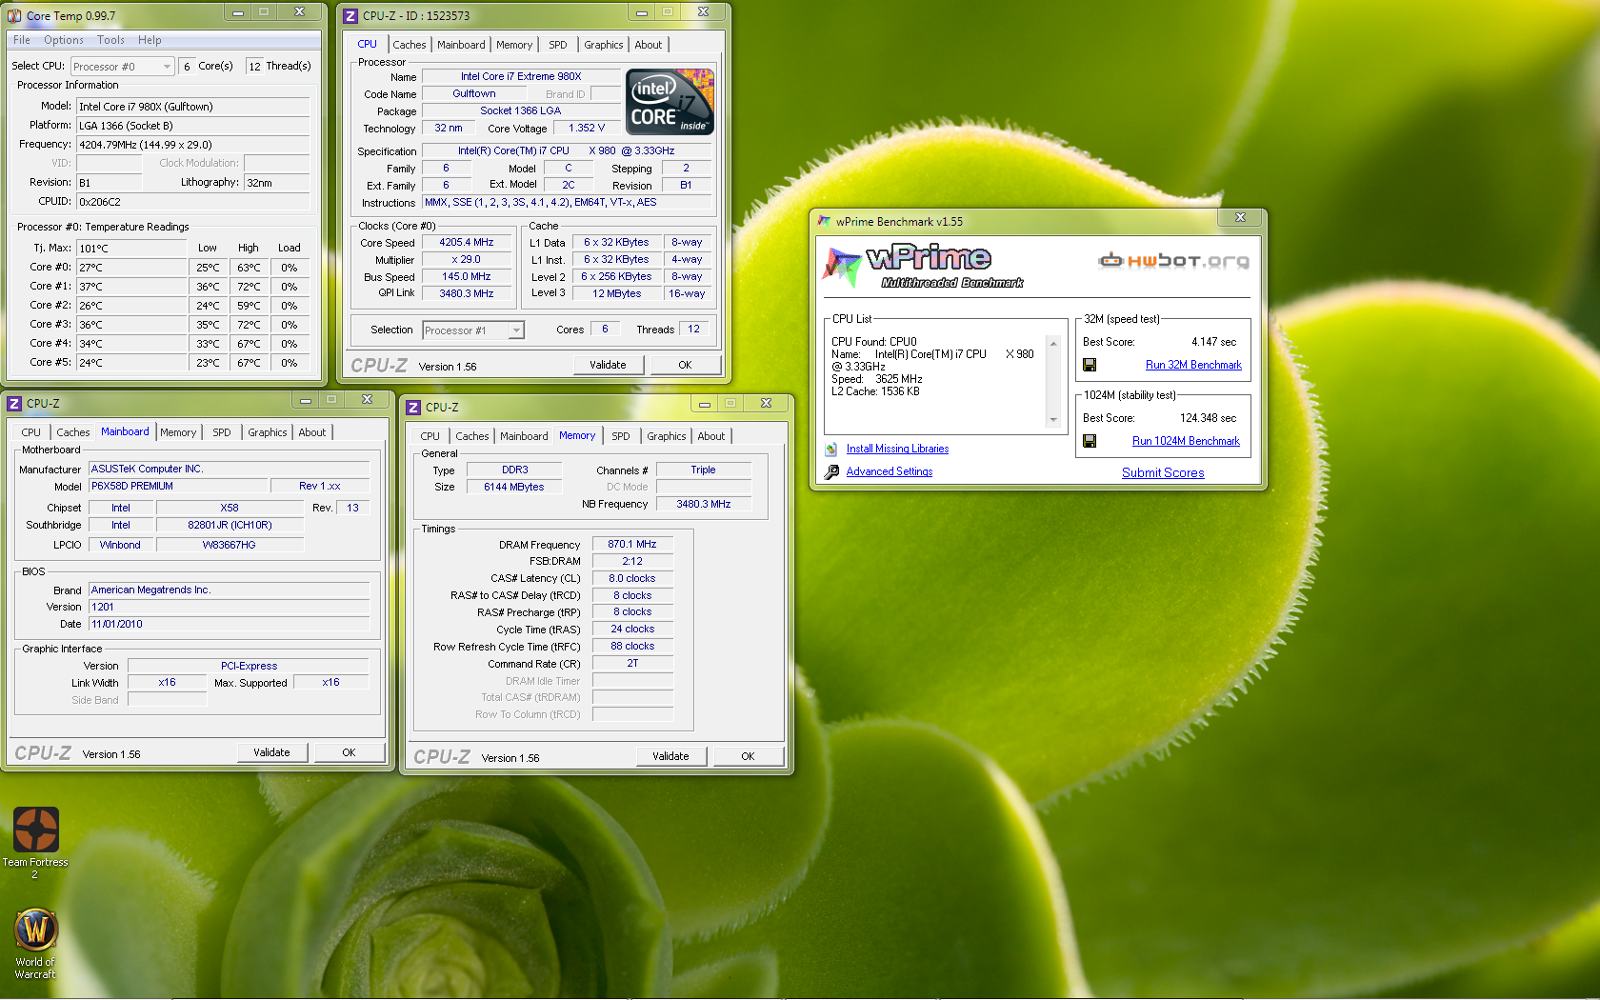Image resolution: width=1600 pixels, height=1000 pixels.
Task: Click Install Missing Libraries link
Action: (897, 449)
